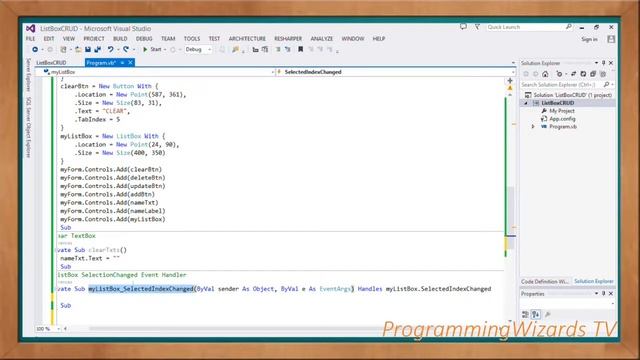Screen dimensions: 640x360
Task: Switch to the Code Definition Window tab
Action: (x=545, y=282)
